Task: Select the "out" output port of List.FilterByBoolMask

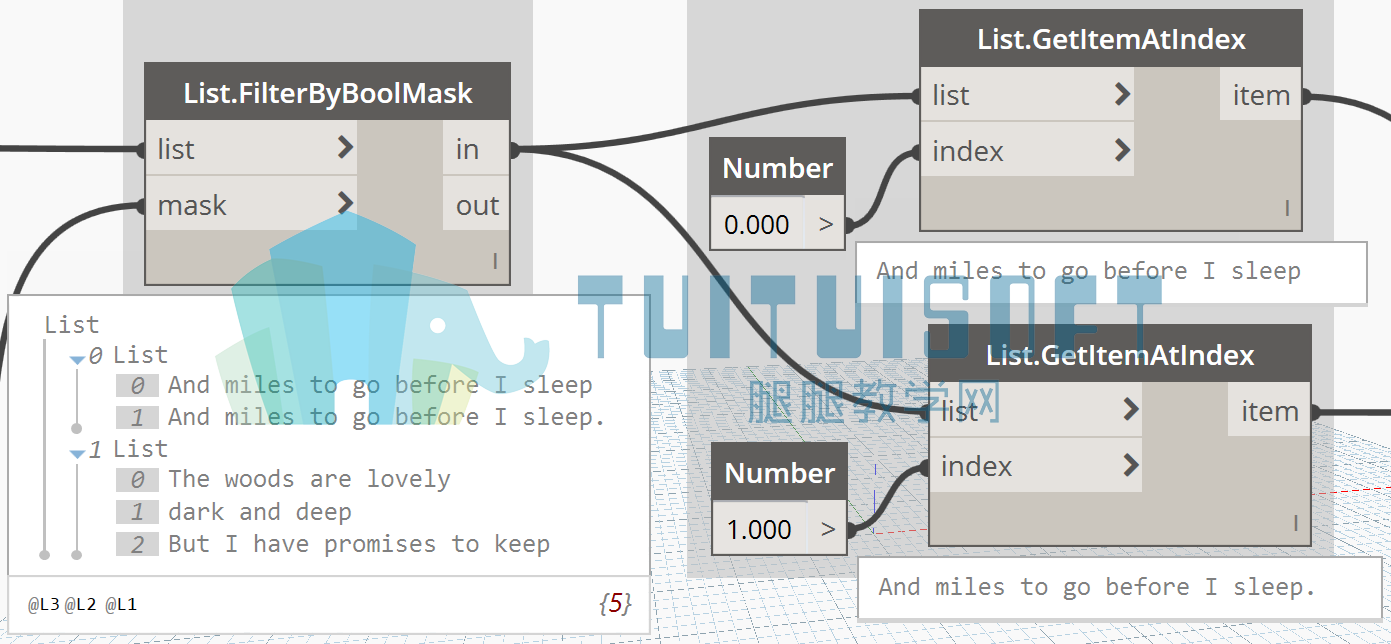Action: pos(476,205)
